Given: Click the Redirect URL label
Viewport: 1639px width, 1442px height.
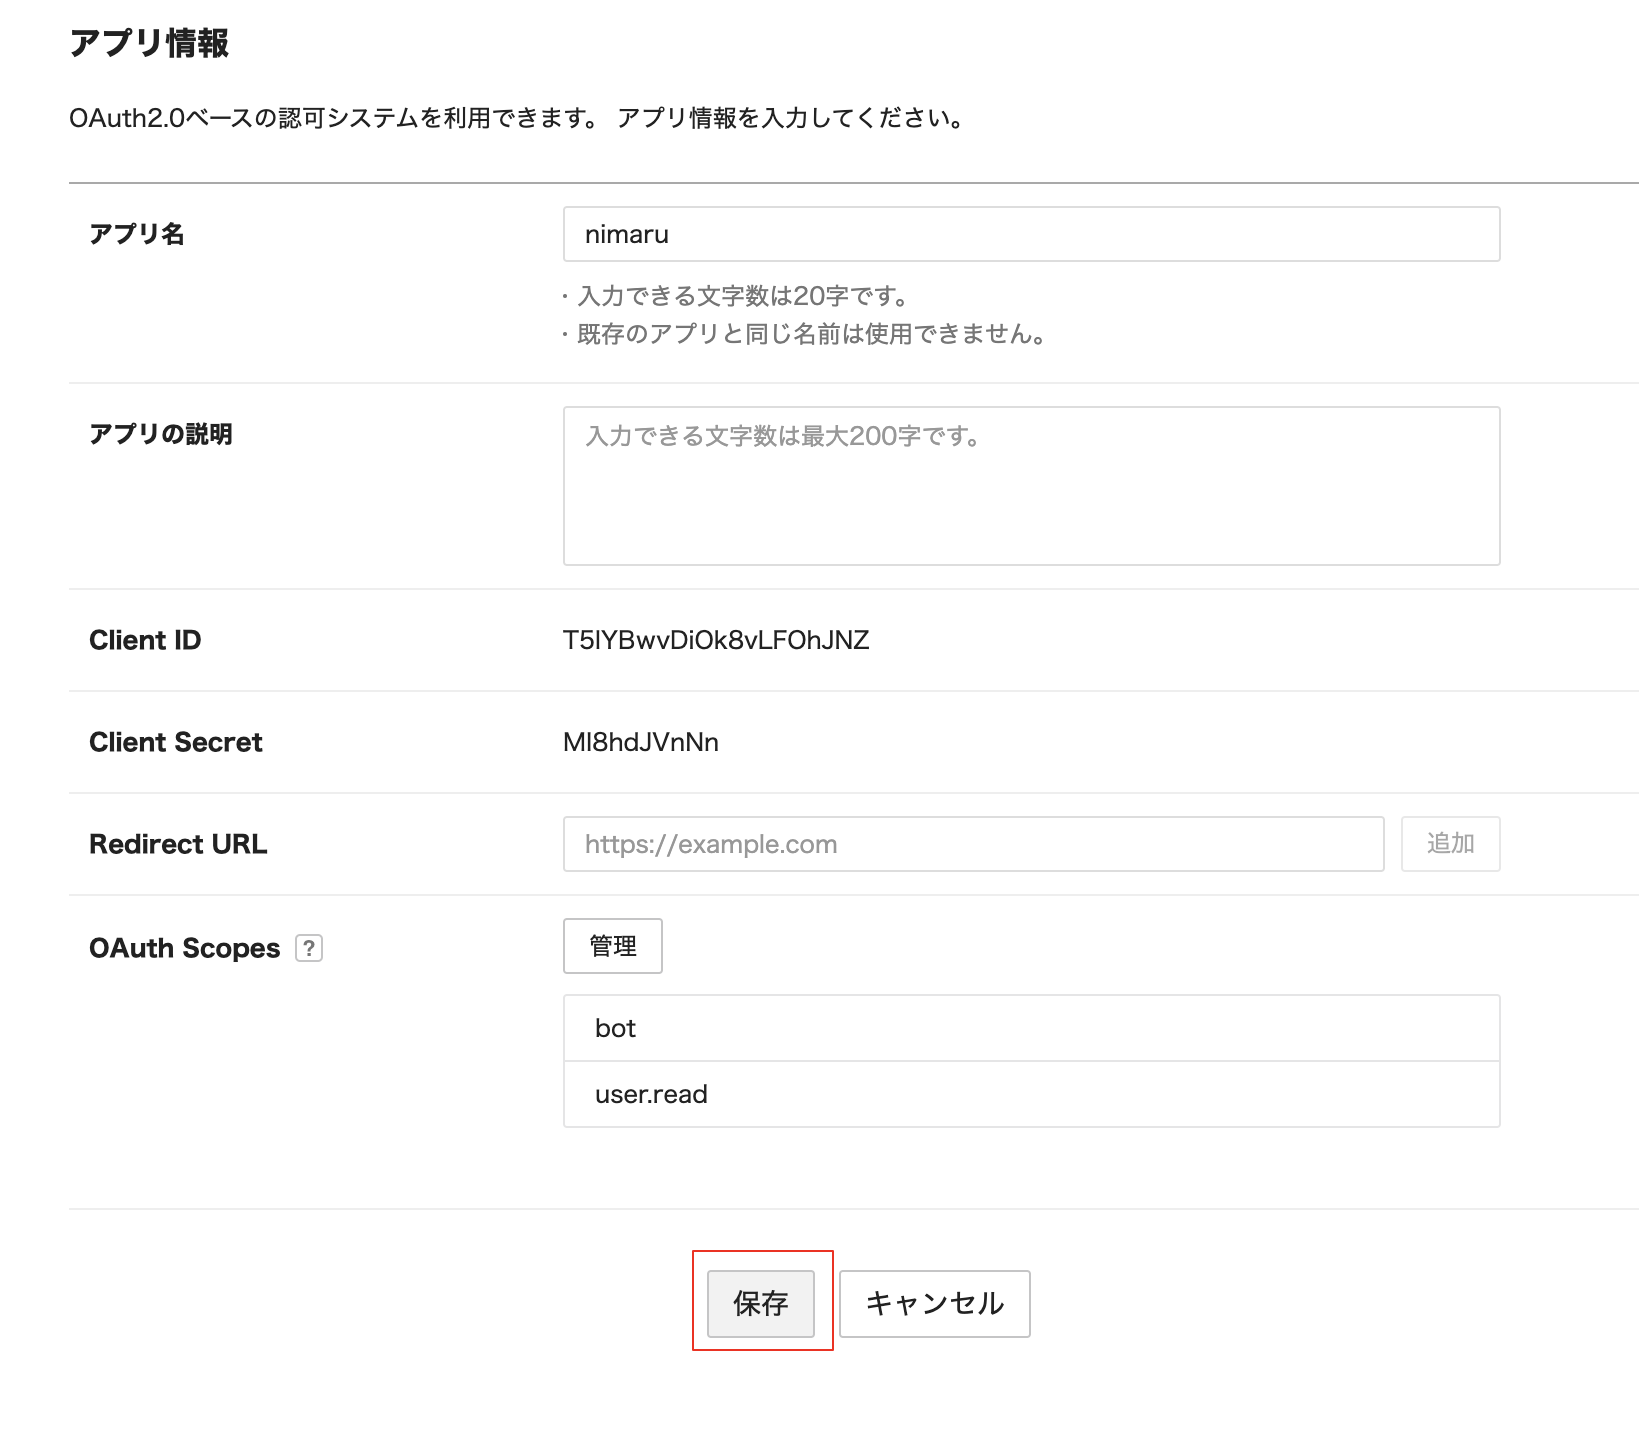Looking at the screenshot, I should (177, 843).
